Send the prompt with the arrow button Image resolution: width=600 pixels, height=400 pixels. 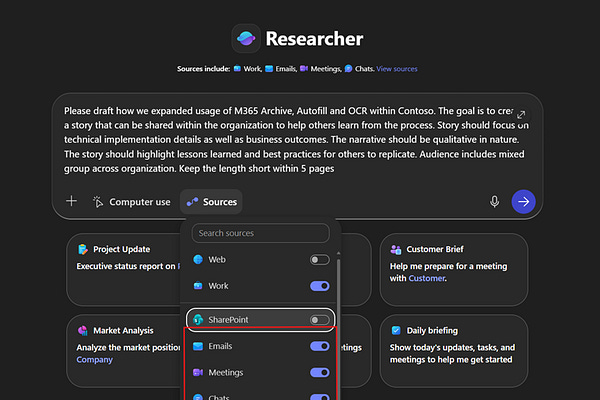coord(523,201)
